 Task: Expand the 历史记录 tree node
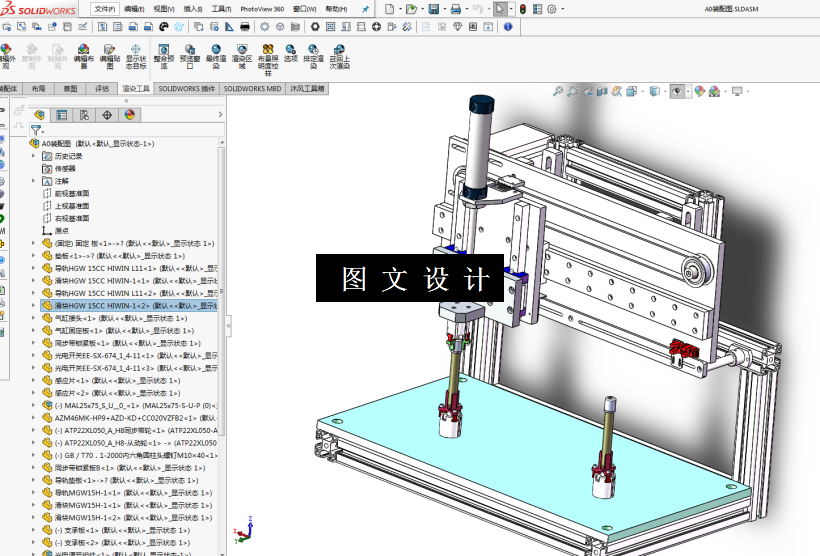(x=33, y=156)
